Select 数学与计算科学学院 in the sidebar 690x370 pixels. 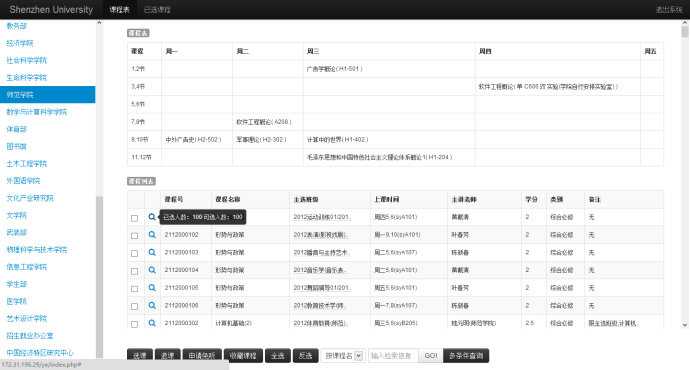point(37,112)
